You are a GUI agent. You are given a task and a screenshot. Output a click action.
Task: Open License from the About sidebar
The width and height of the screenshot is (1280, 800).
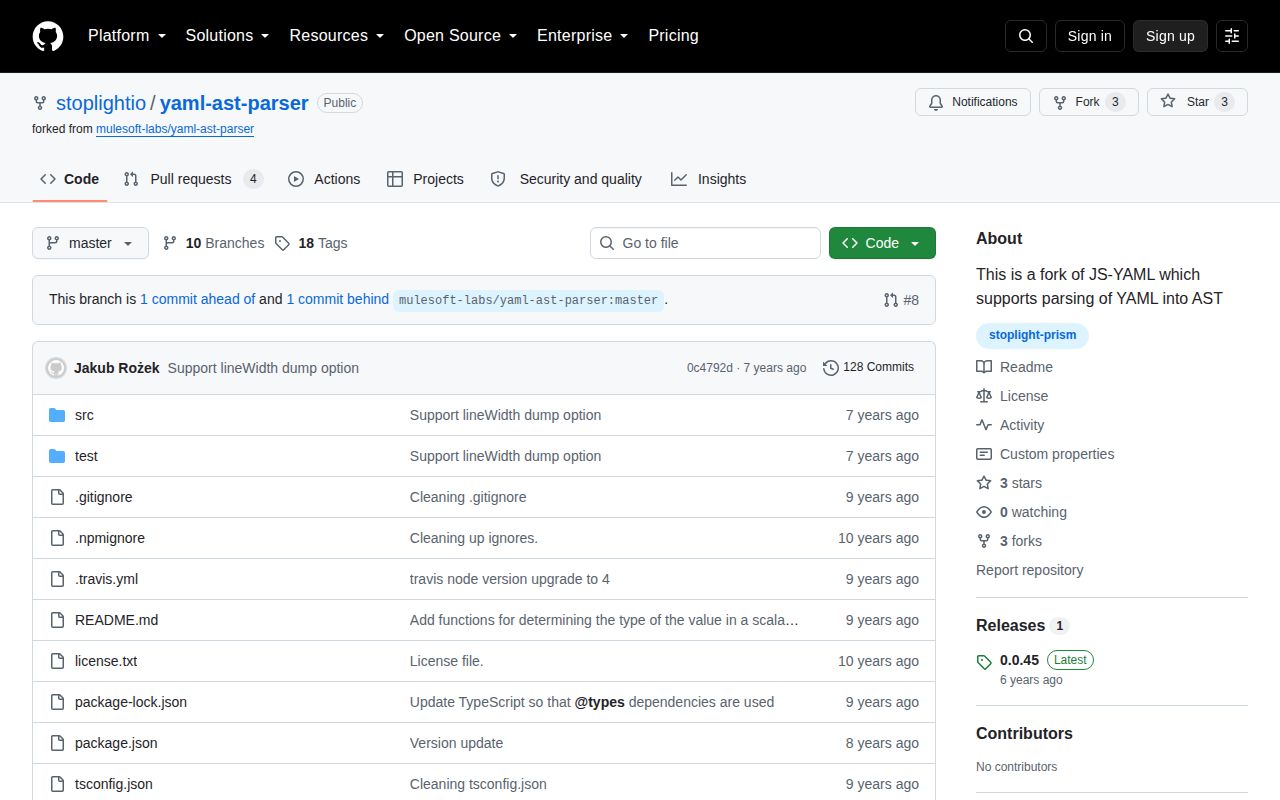pyautogui.click(x=1012, y=396)
